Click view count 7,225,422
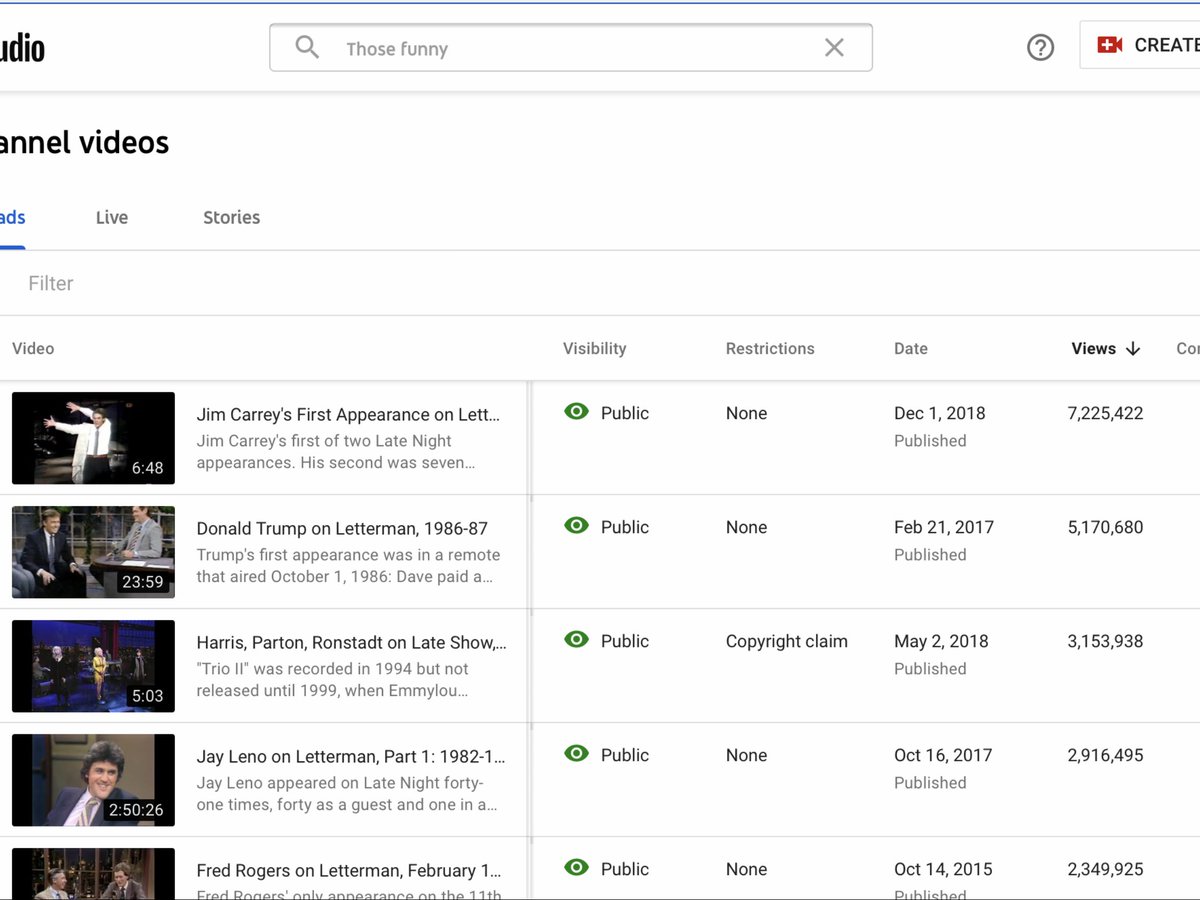This screenshot has height=900, width=1200. point(1105,413)
